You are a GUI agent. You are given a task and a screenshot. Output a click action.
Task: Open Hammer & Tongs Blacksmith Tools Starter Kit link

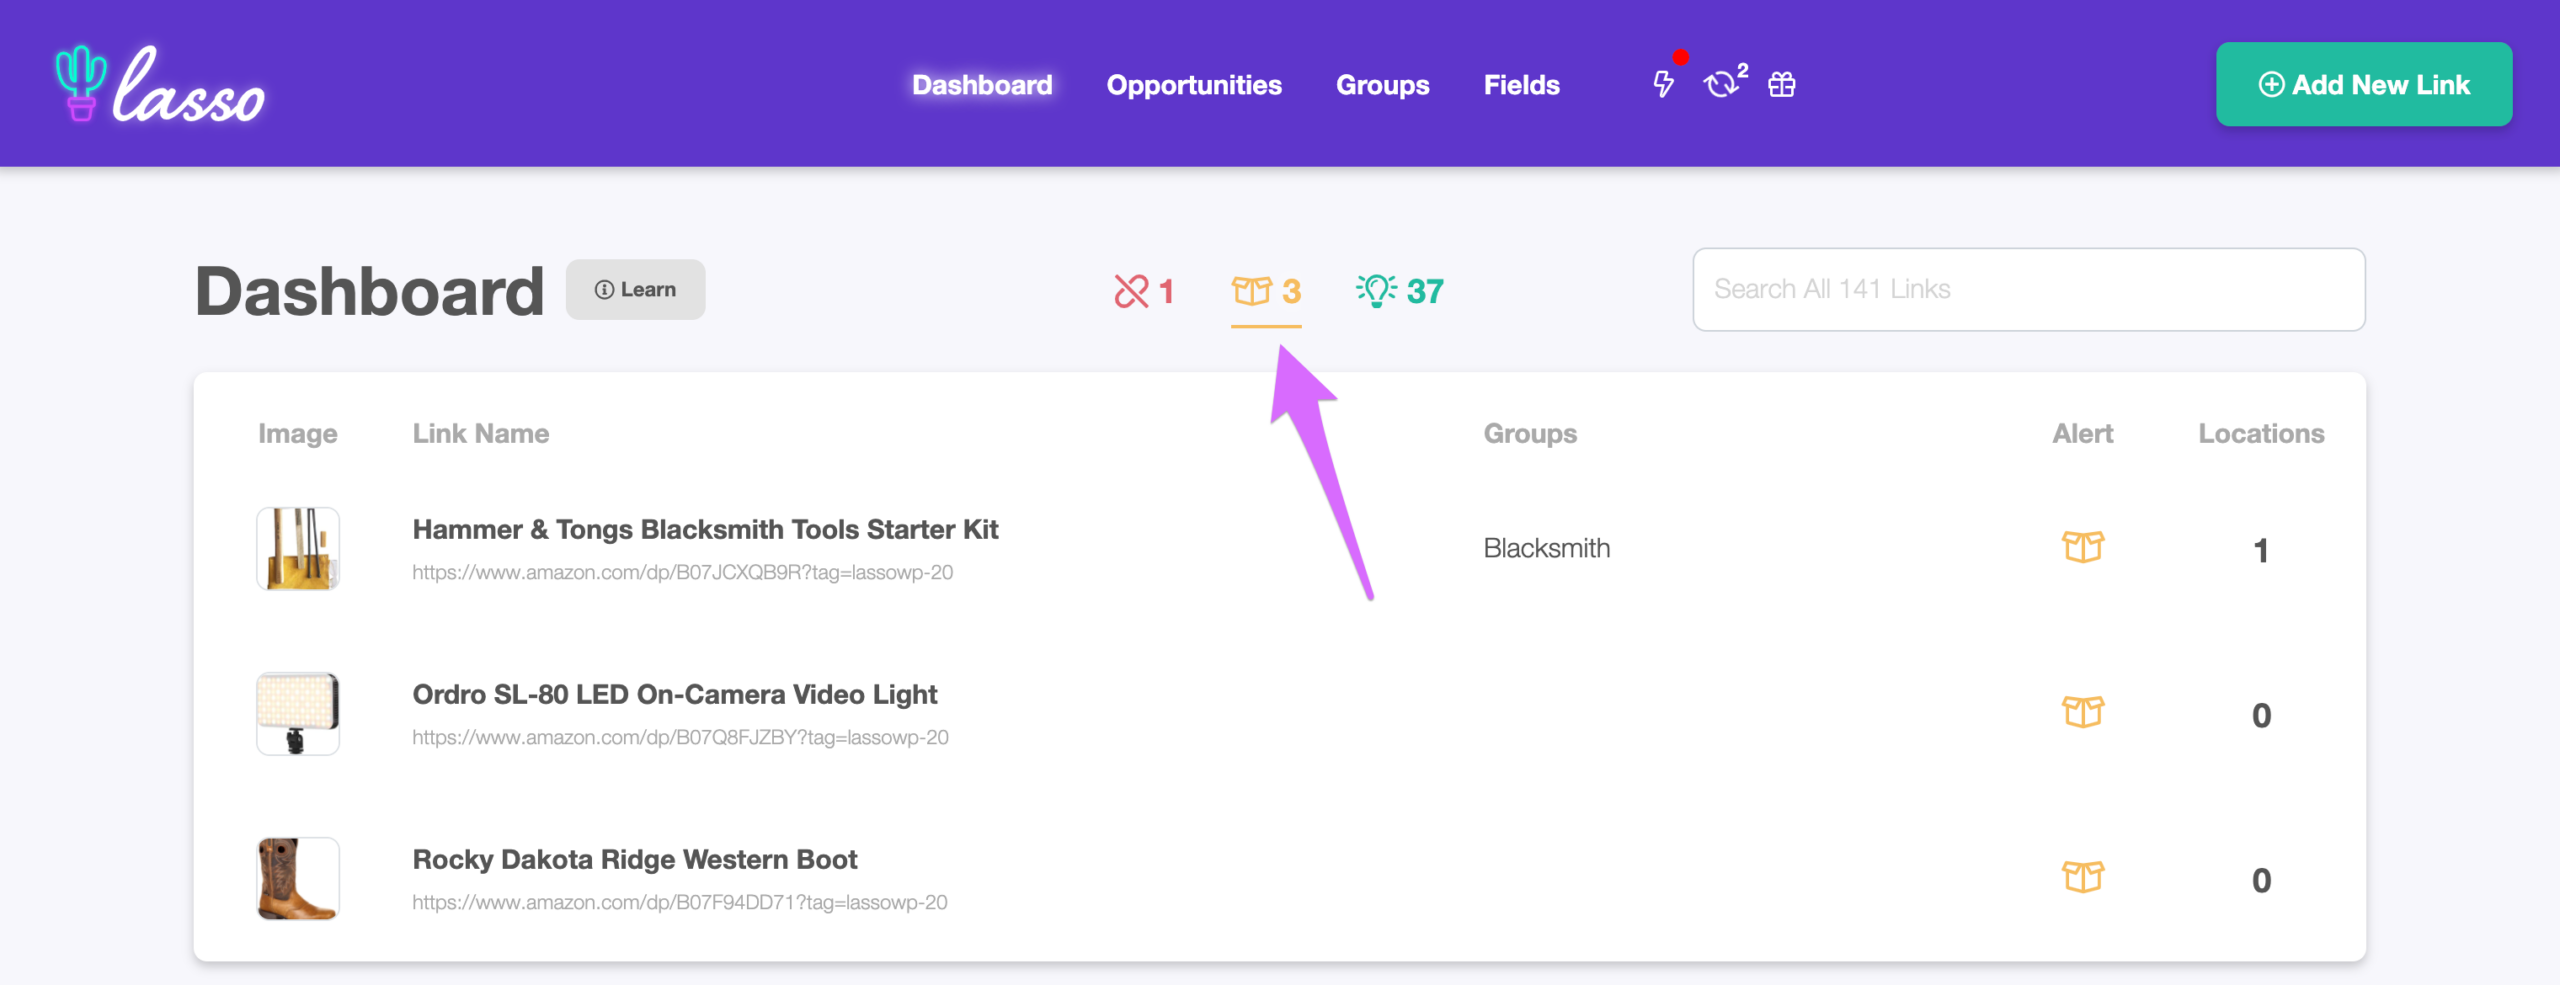[x=705, y=529]
